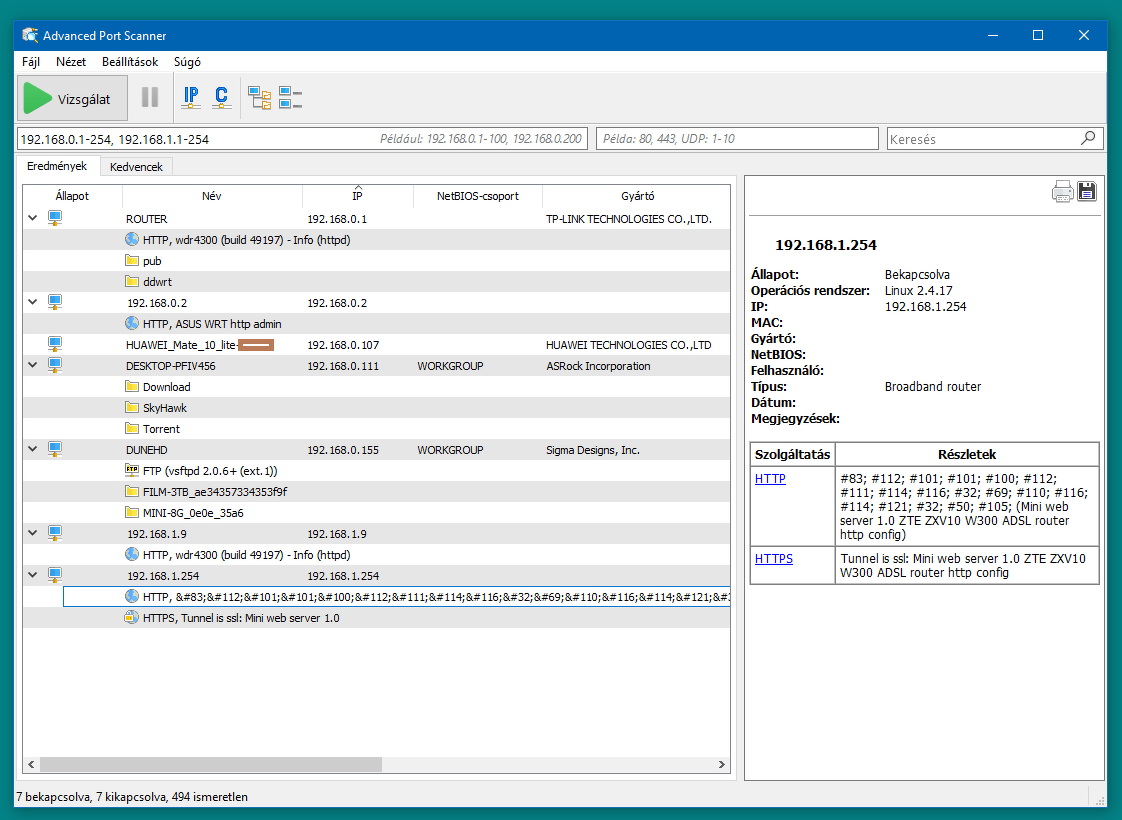This screenshot has width=1122, height=820.
Task: Click the scroll left arrow of results list
Action: point(31,764)
